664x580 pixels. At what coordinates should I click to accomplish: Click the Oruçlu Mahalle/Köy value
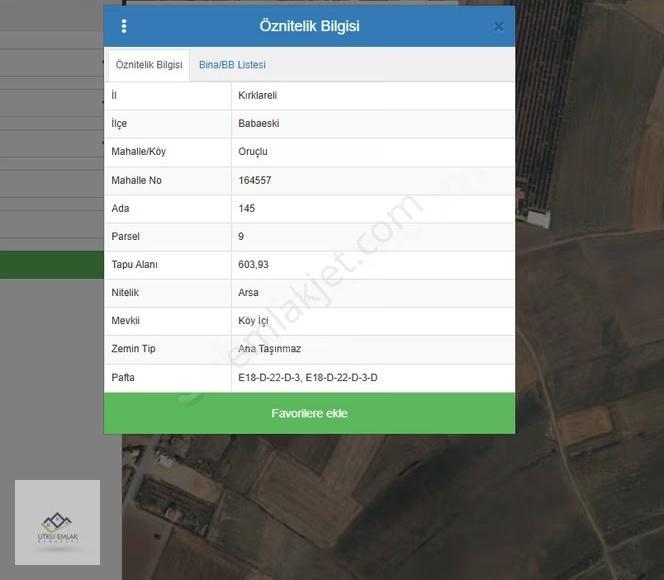[253, 152]
